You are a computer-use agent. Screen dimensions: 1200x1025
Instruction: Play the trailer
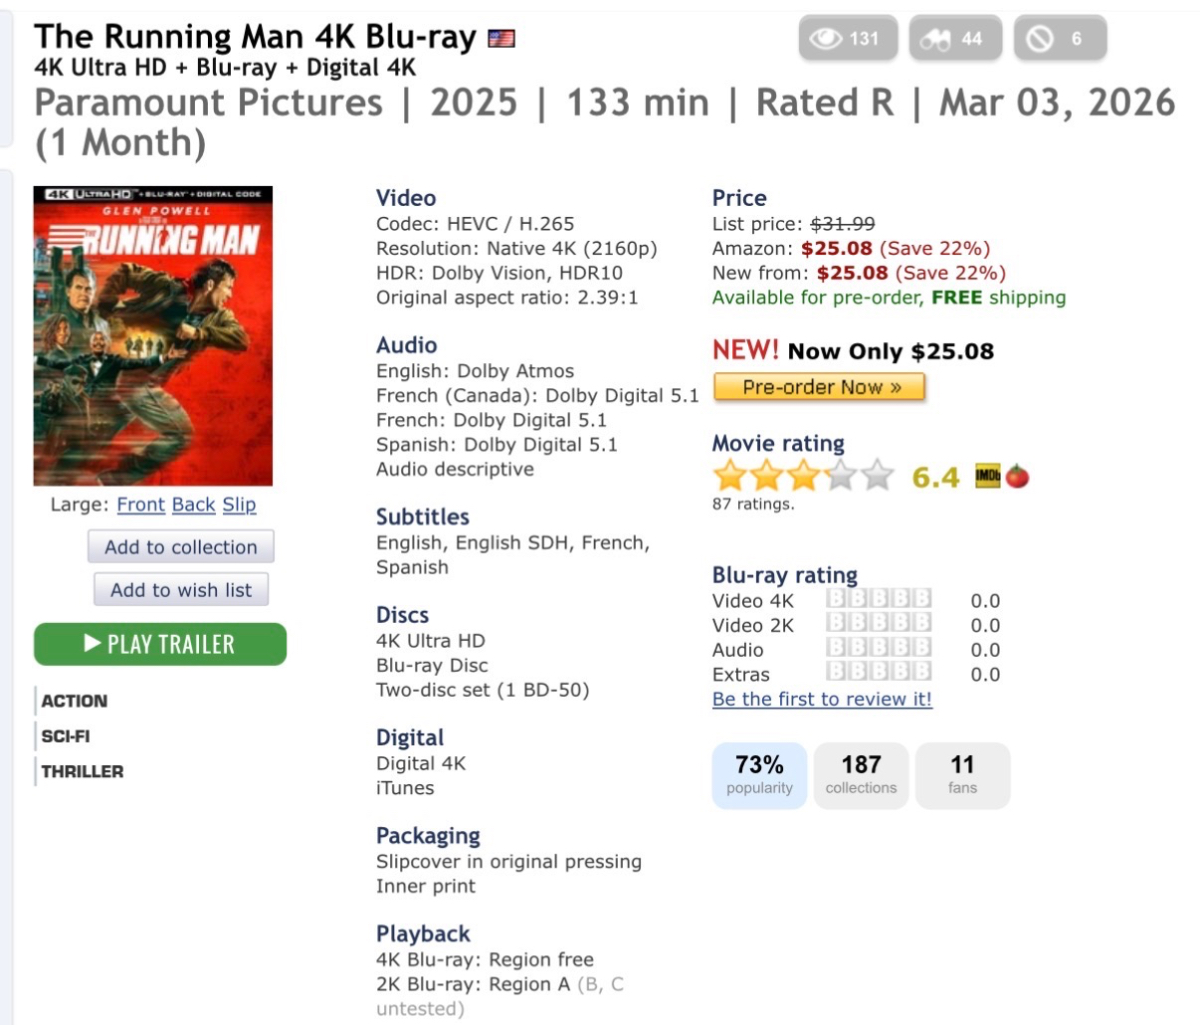coord(160,644)
